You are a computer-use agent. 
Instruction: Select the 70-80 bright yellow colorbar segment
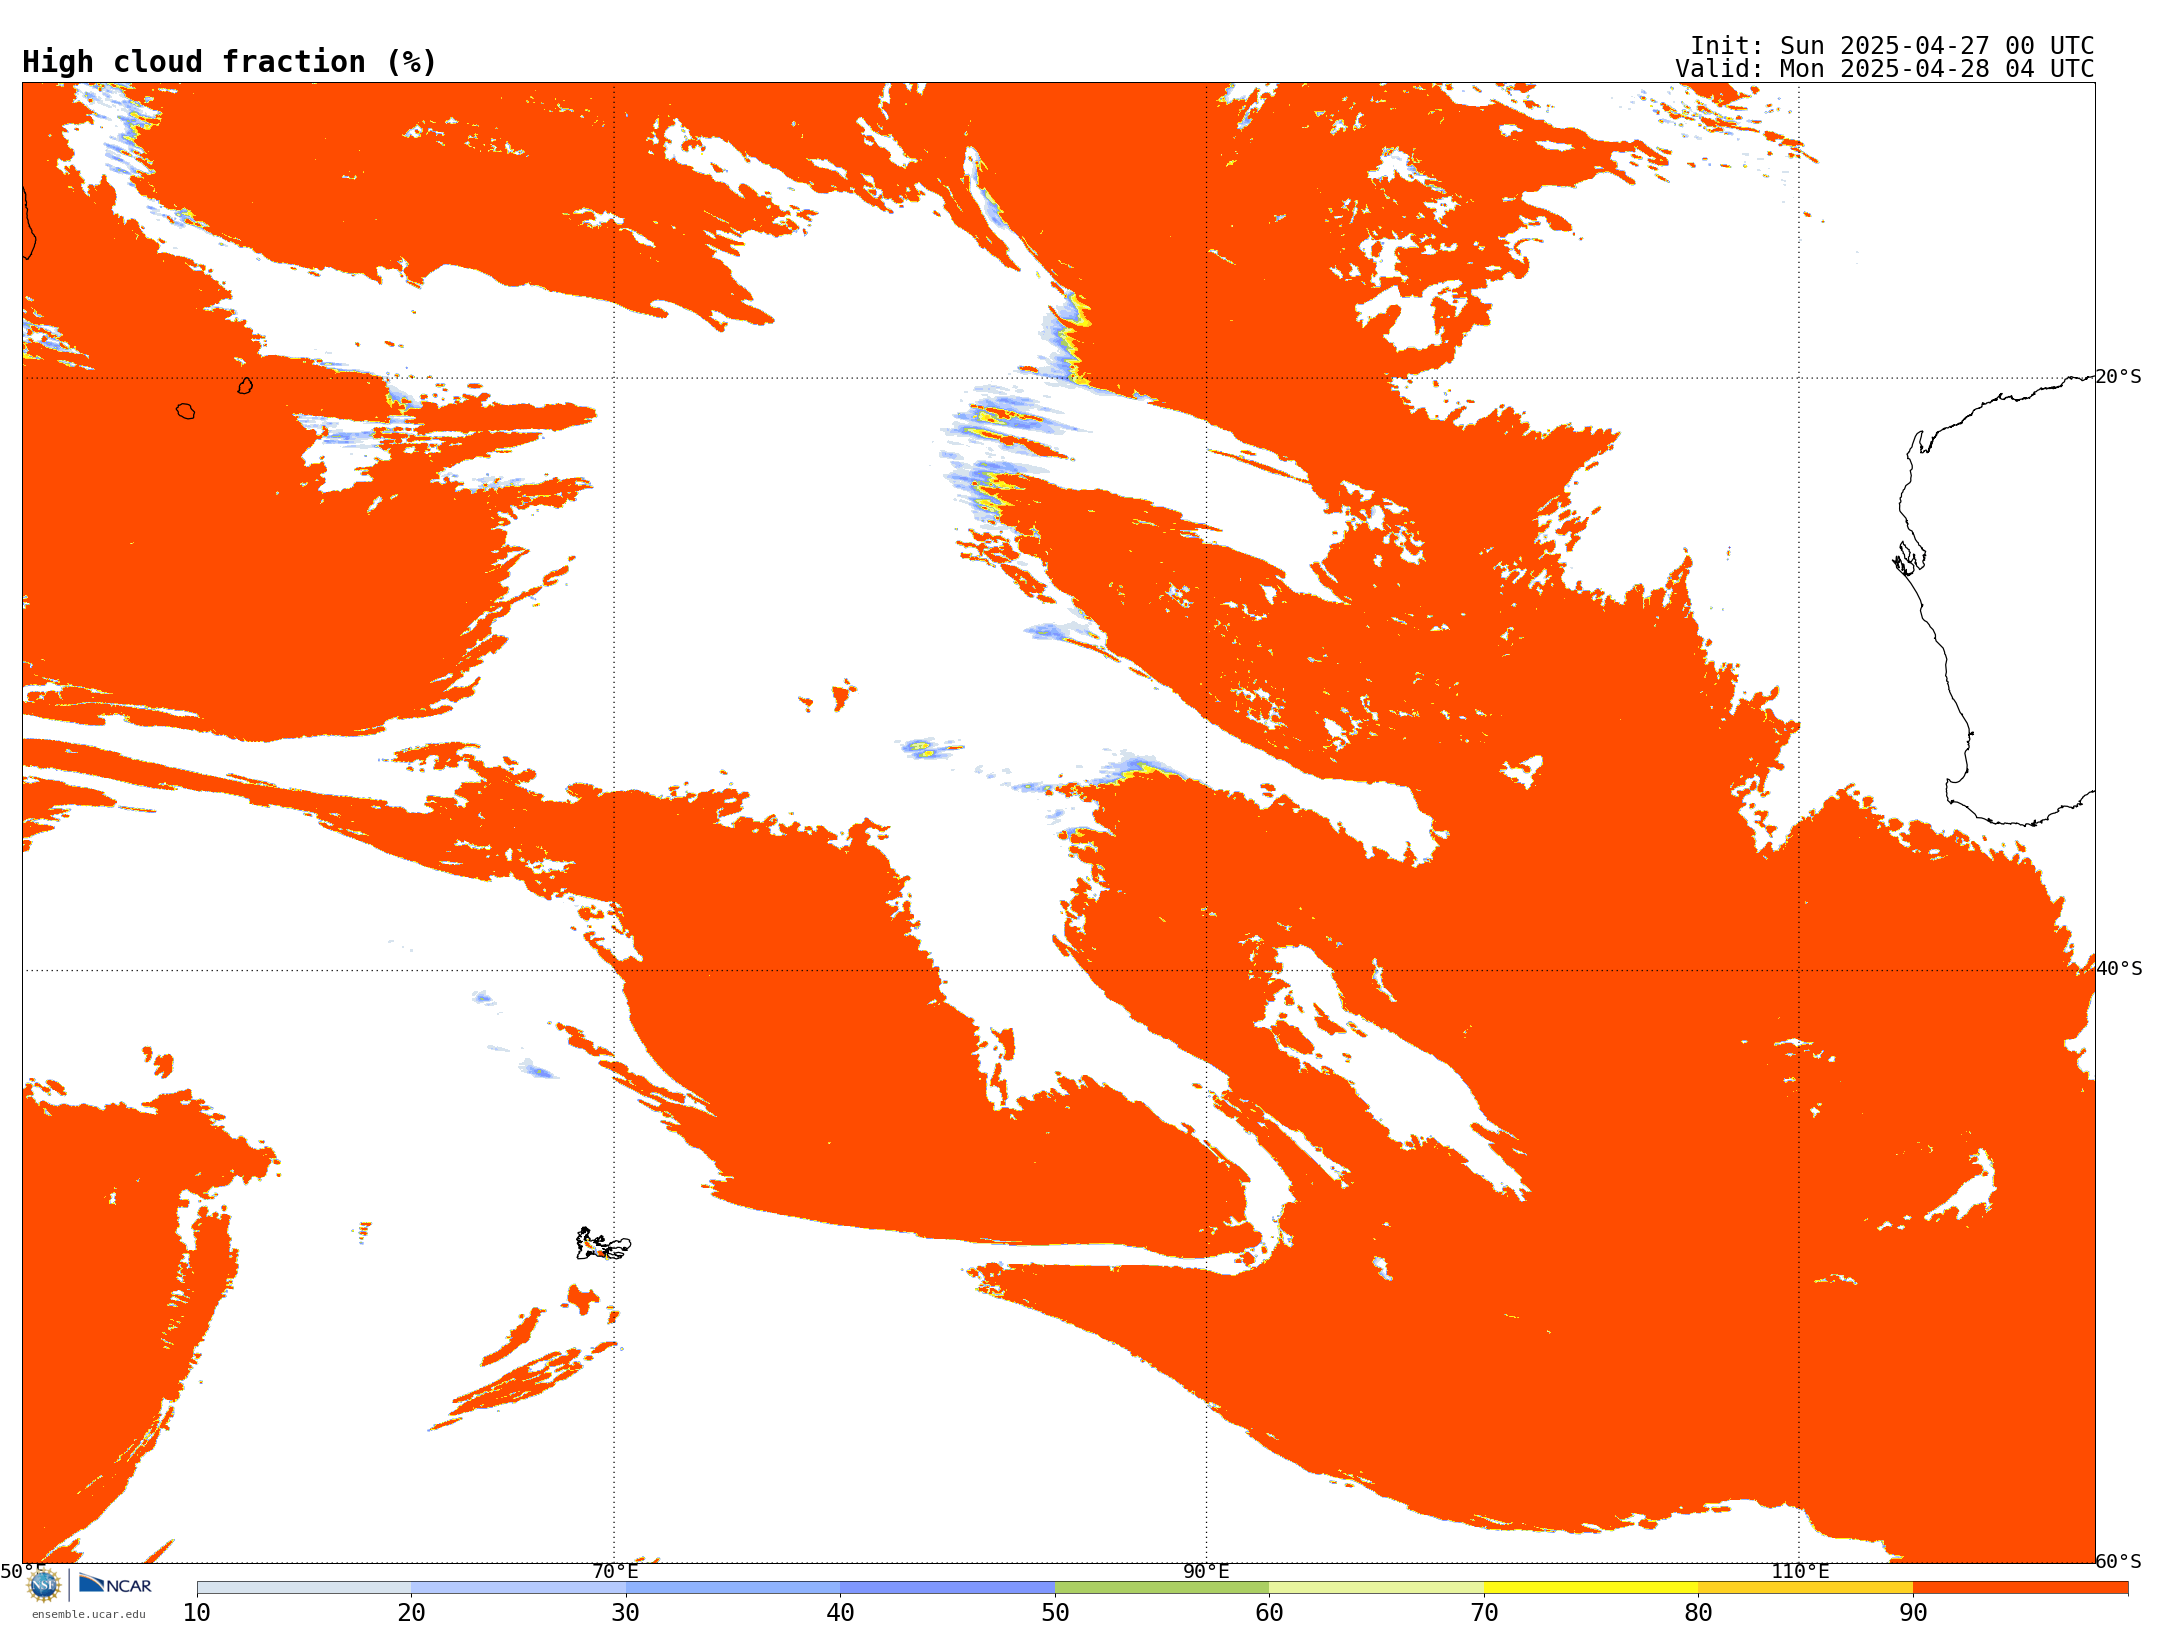(1591, 1588)
